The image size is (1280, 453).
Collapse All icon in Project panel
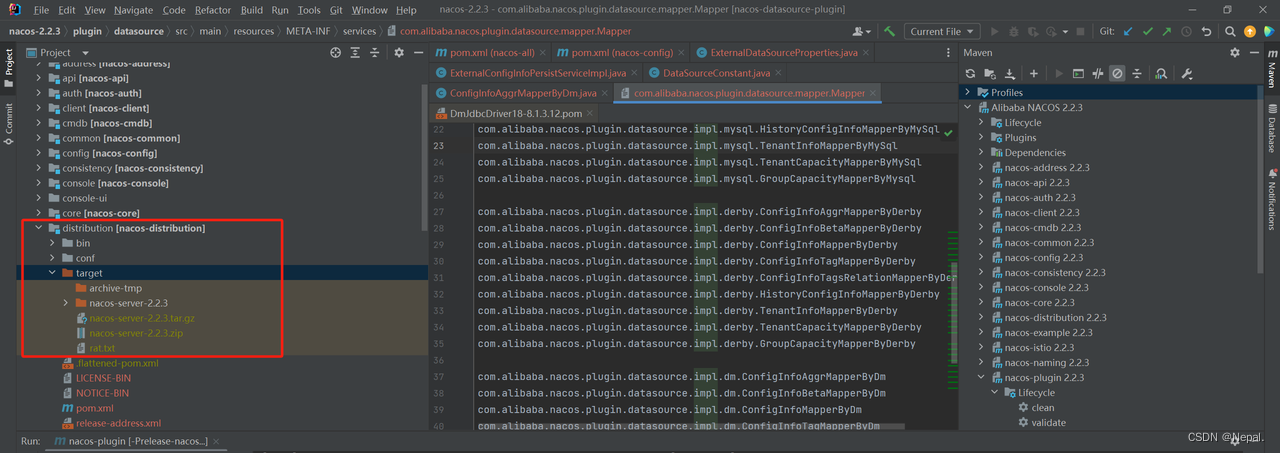(x=375, y=52)
